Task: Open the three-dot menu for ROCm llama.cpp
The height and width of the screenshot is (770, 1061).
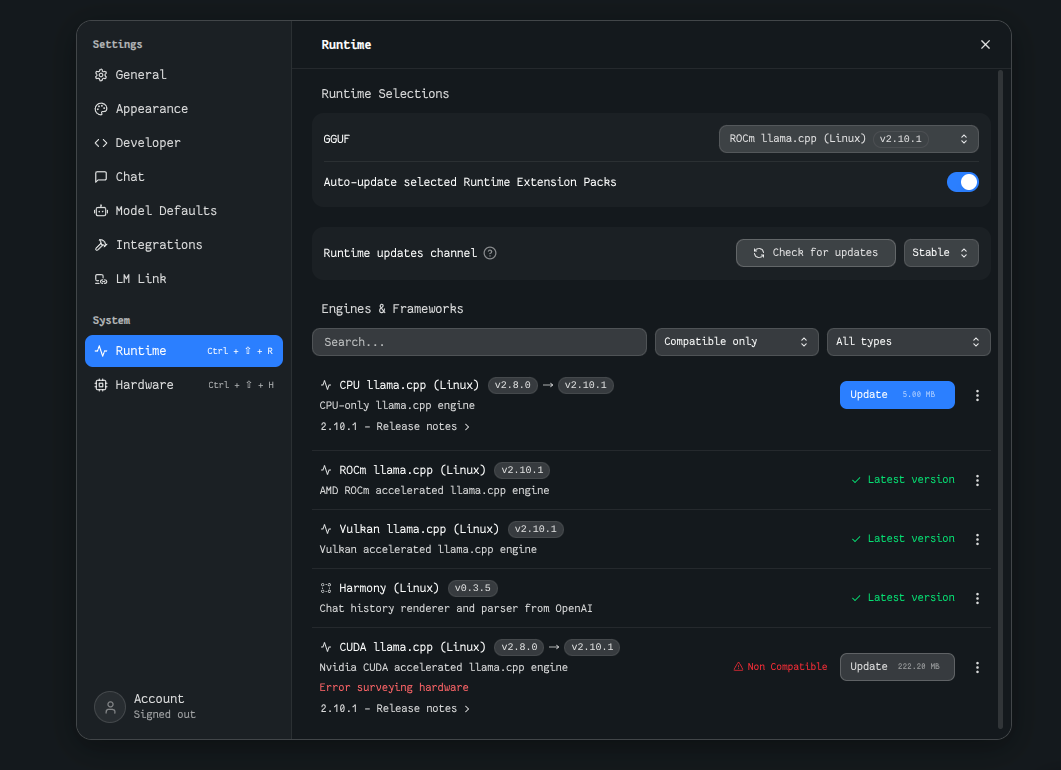Action: [x=977, y=480]
